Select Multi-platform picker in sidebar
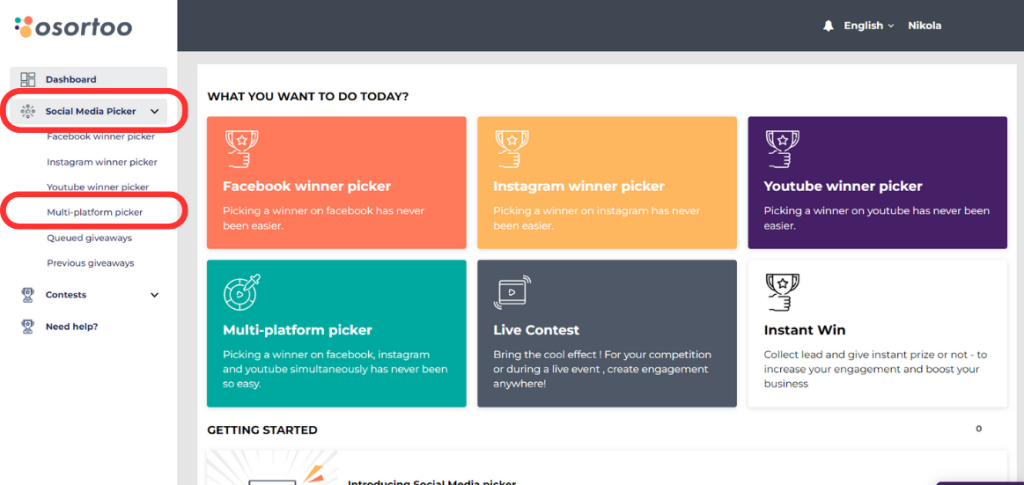Screen dimensions: 1024x485 (95, 212)
